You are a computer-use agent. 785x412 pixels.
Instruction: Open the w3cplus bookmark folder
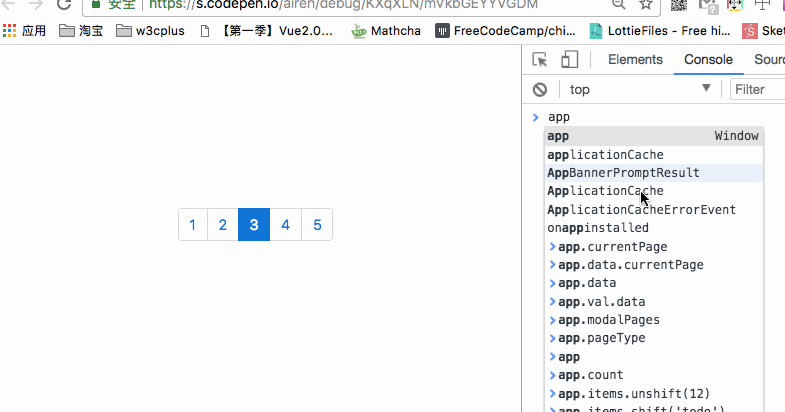pos(150,31)
